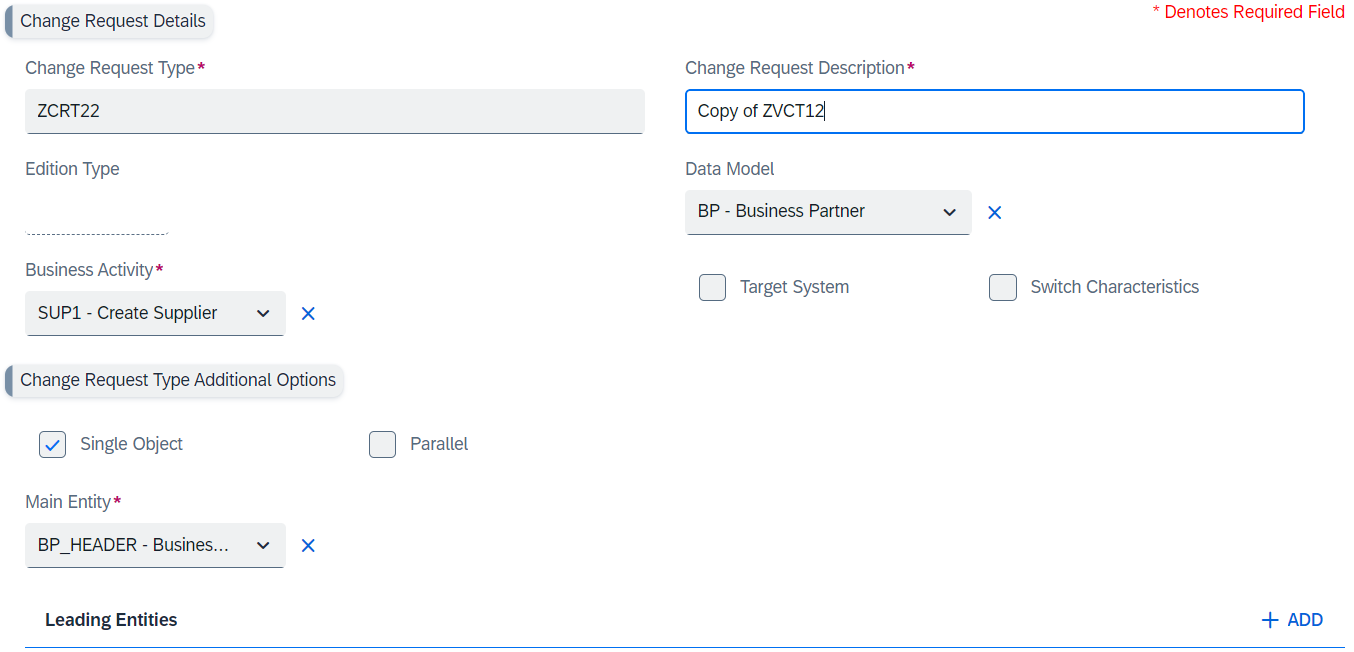Open the Data Model dropdown

click(x=828, y=212)
